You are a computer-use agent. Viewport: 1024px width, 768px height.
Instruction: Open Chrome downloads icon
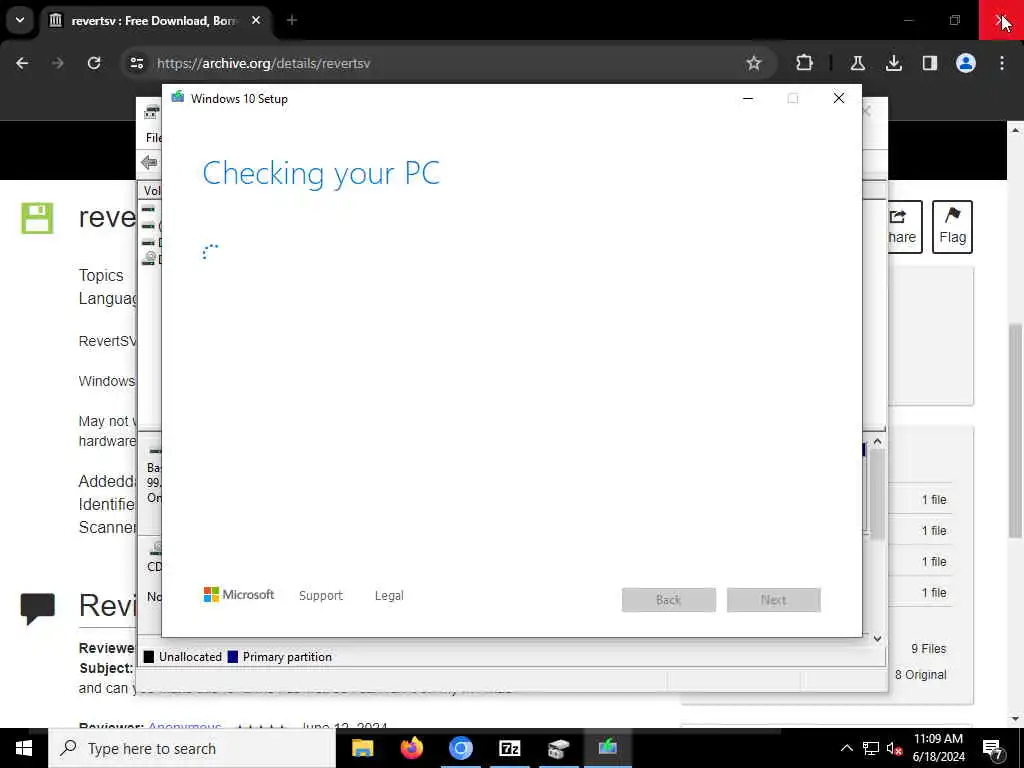[x=893, y=63]
